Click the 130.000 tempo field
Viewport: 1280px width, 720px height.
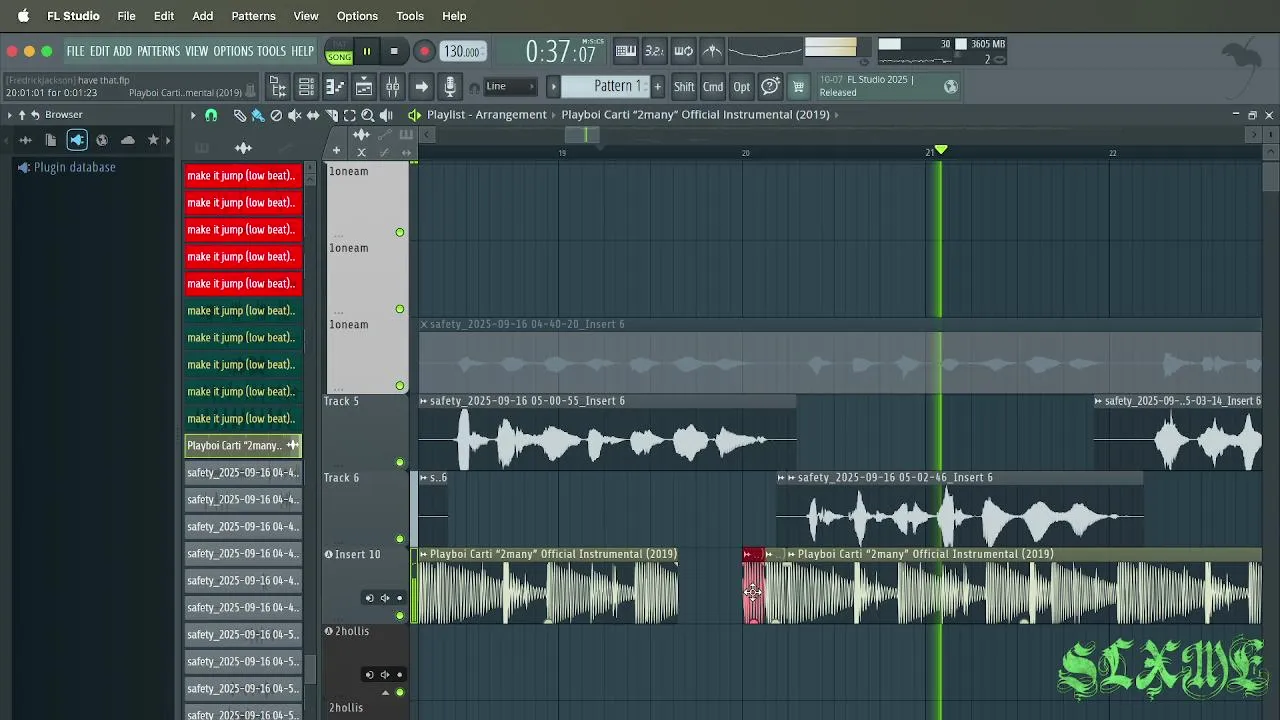462,51
